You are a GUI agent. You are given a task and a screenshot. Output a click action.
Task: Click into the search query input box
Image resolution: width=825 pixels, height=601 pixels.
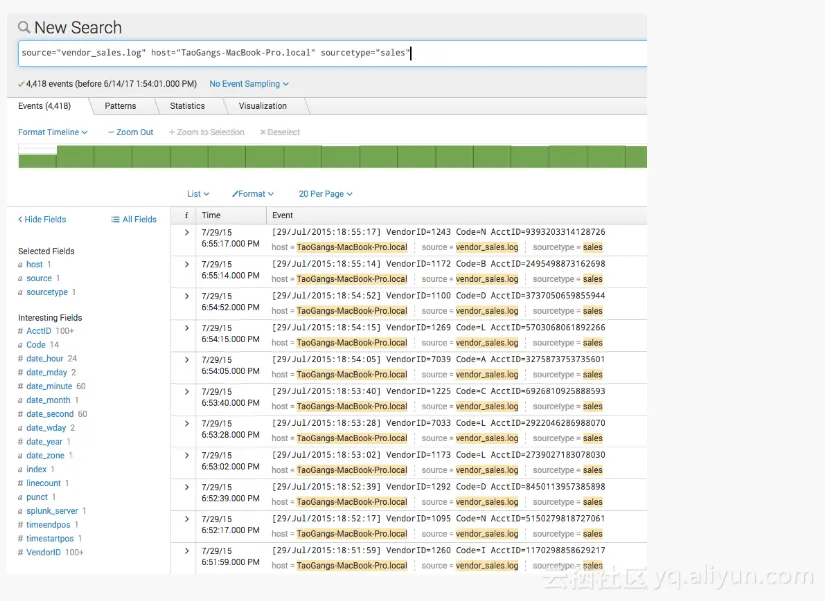(x=330, y=53)
